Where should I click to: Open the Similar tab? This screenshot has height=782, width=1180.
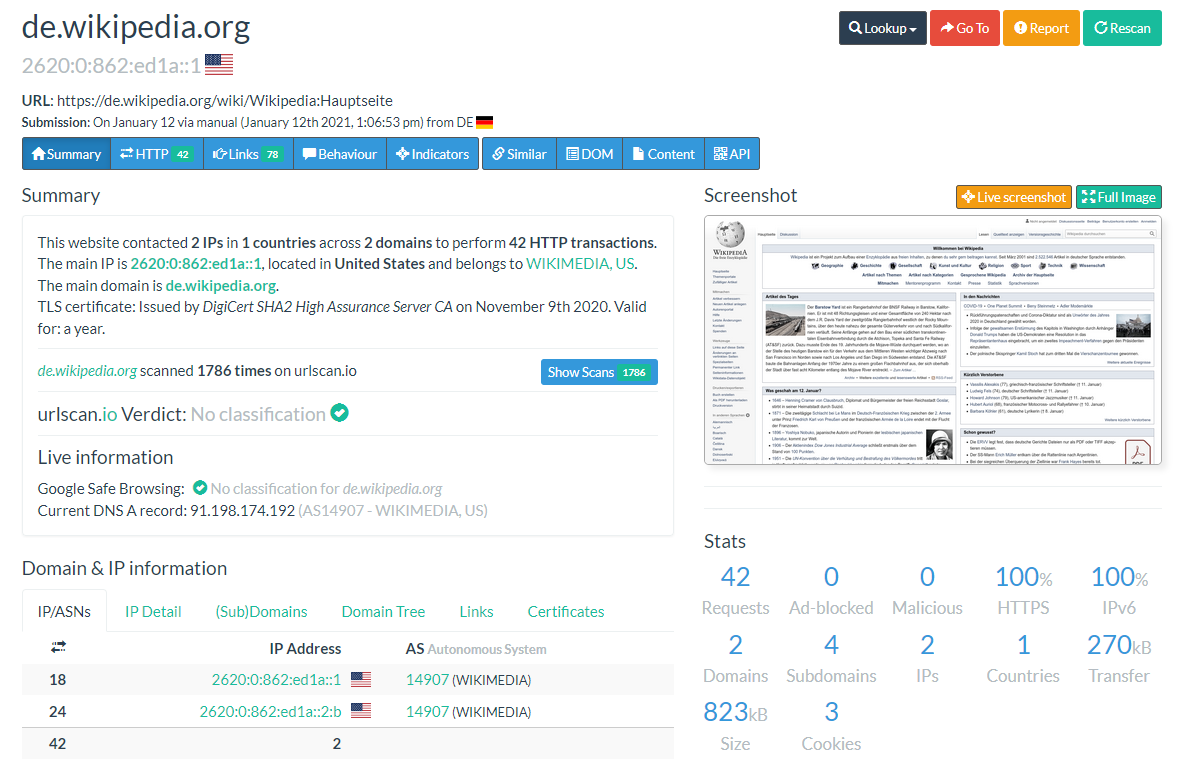[519, 154]
